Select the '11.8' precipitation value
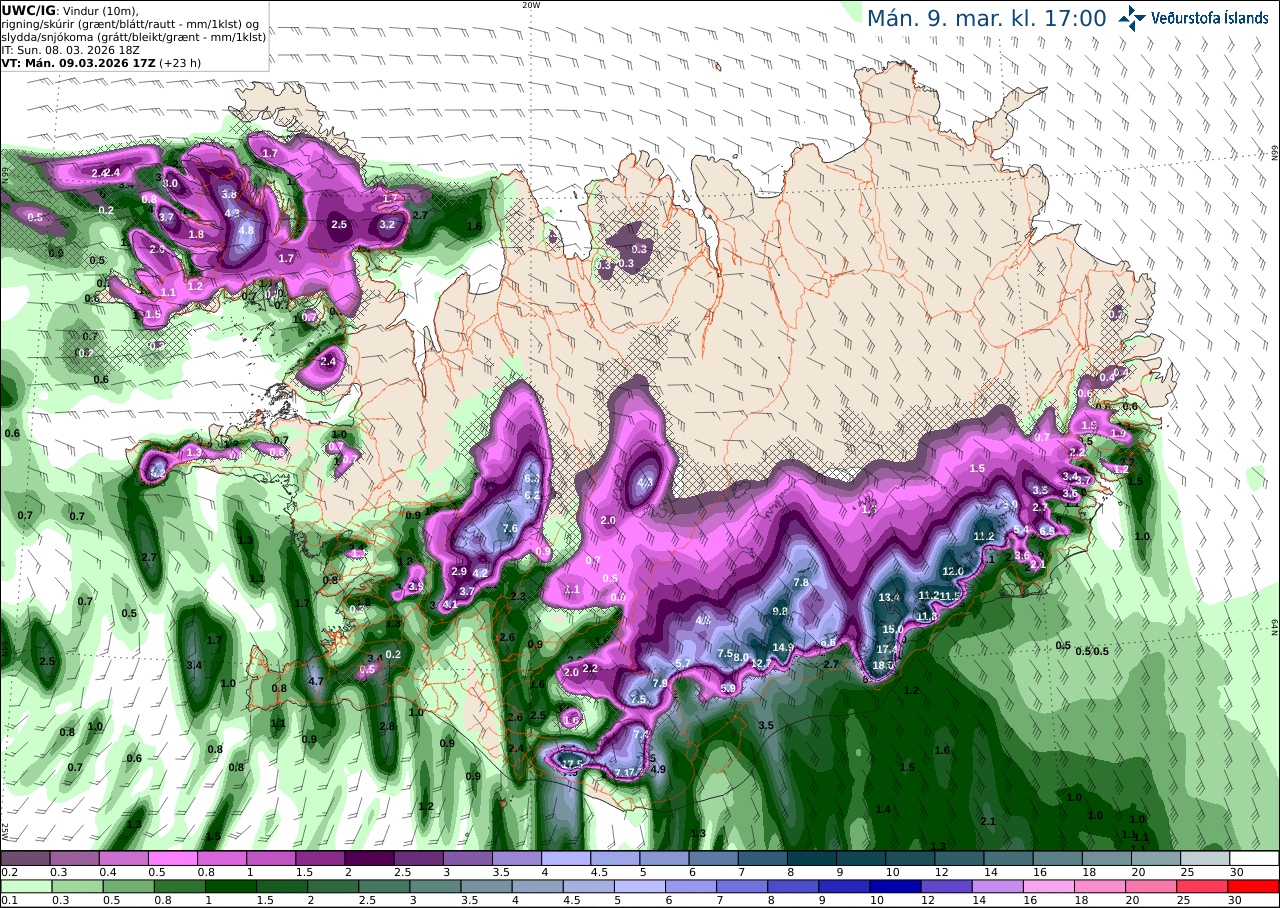The image size is (1280, 908). coord(927,616)
